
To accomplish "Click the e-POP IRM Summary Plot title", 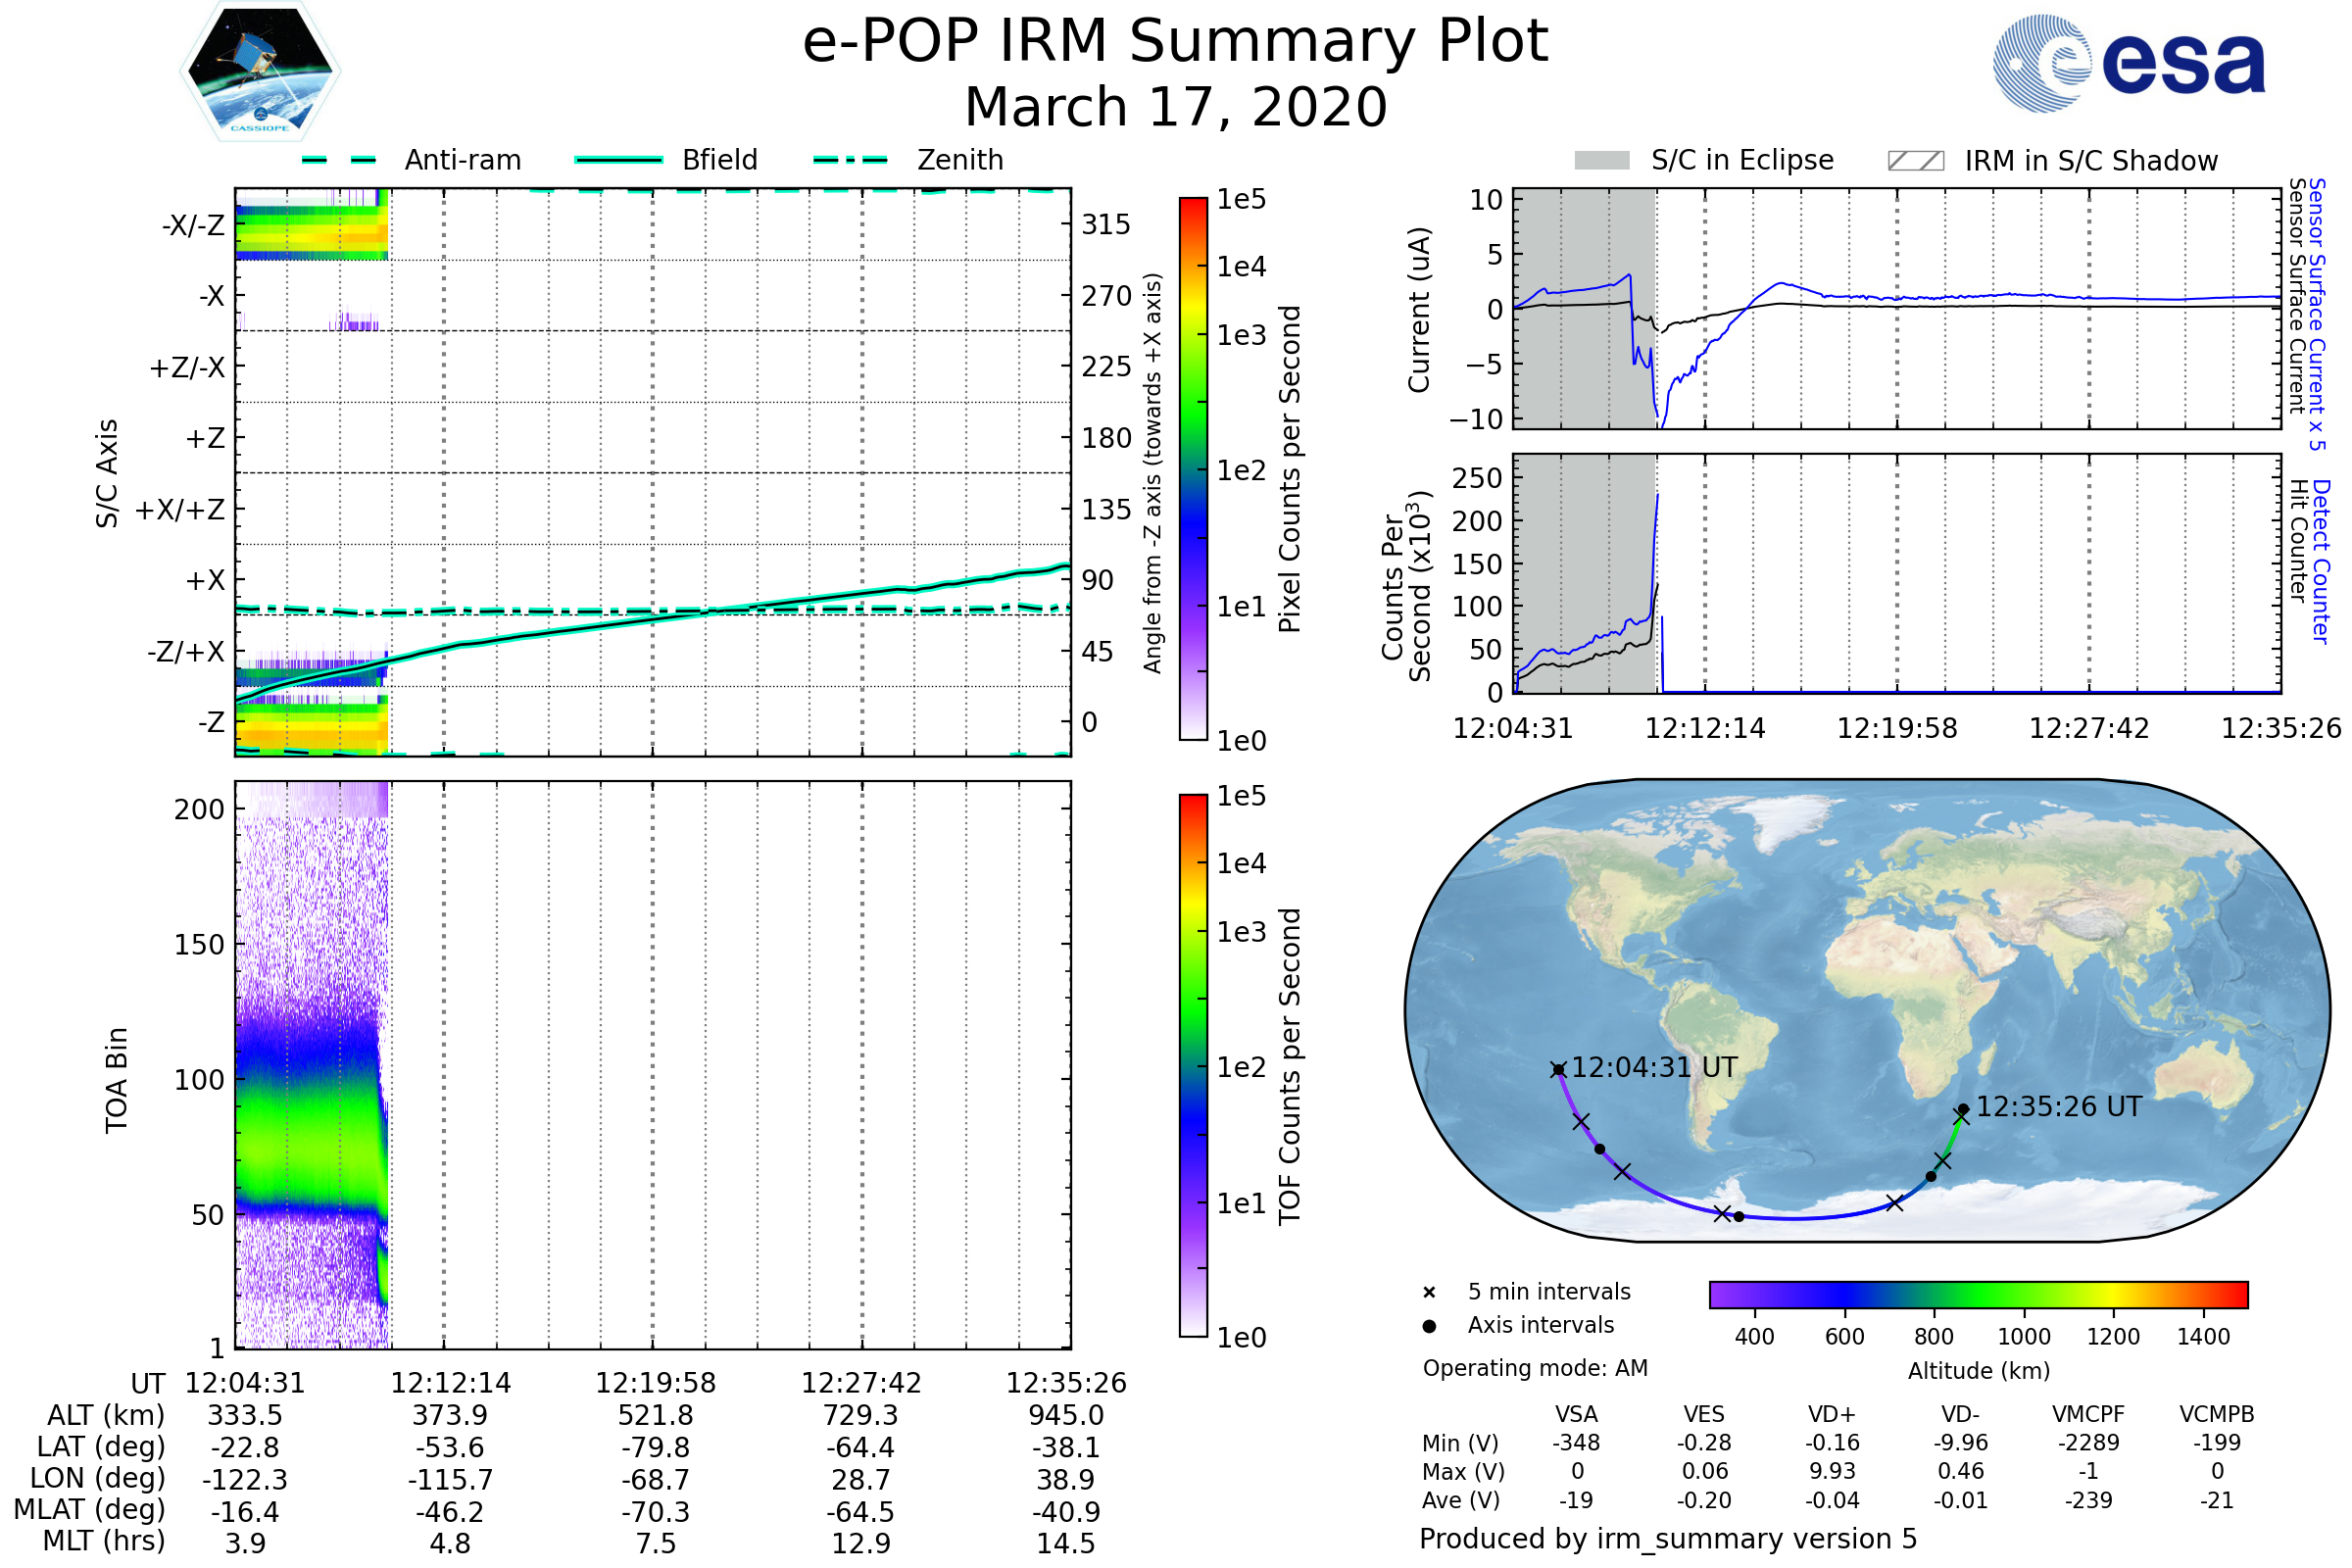I will pos(1175,42).
